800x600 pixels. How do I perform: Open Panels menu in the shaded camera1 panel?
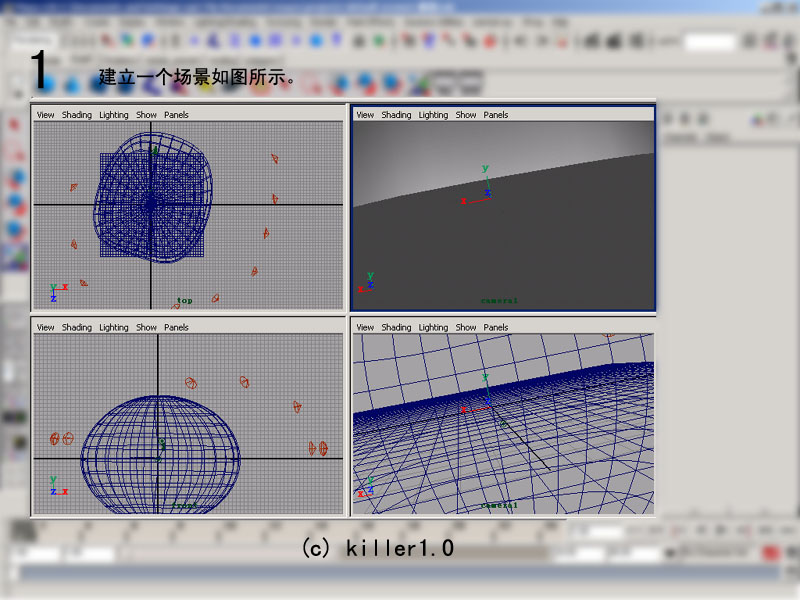(x=496, y=115)
